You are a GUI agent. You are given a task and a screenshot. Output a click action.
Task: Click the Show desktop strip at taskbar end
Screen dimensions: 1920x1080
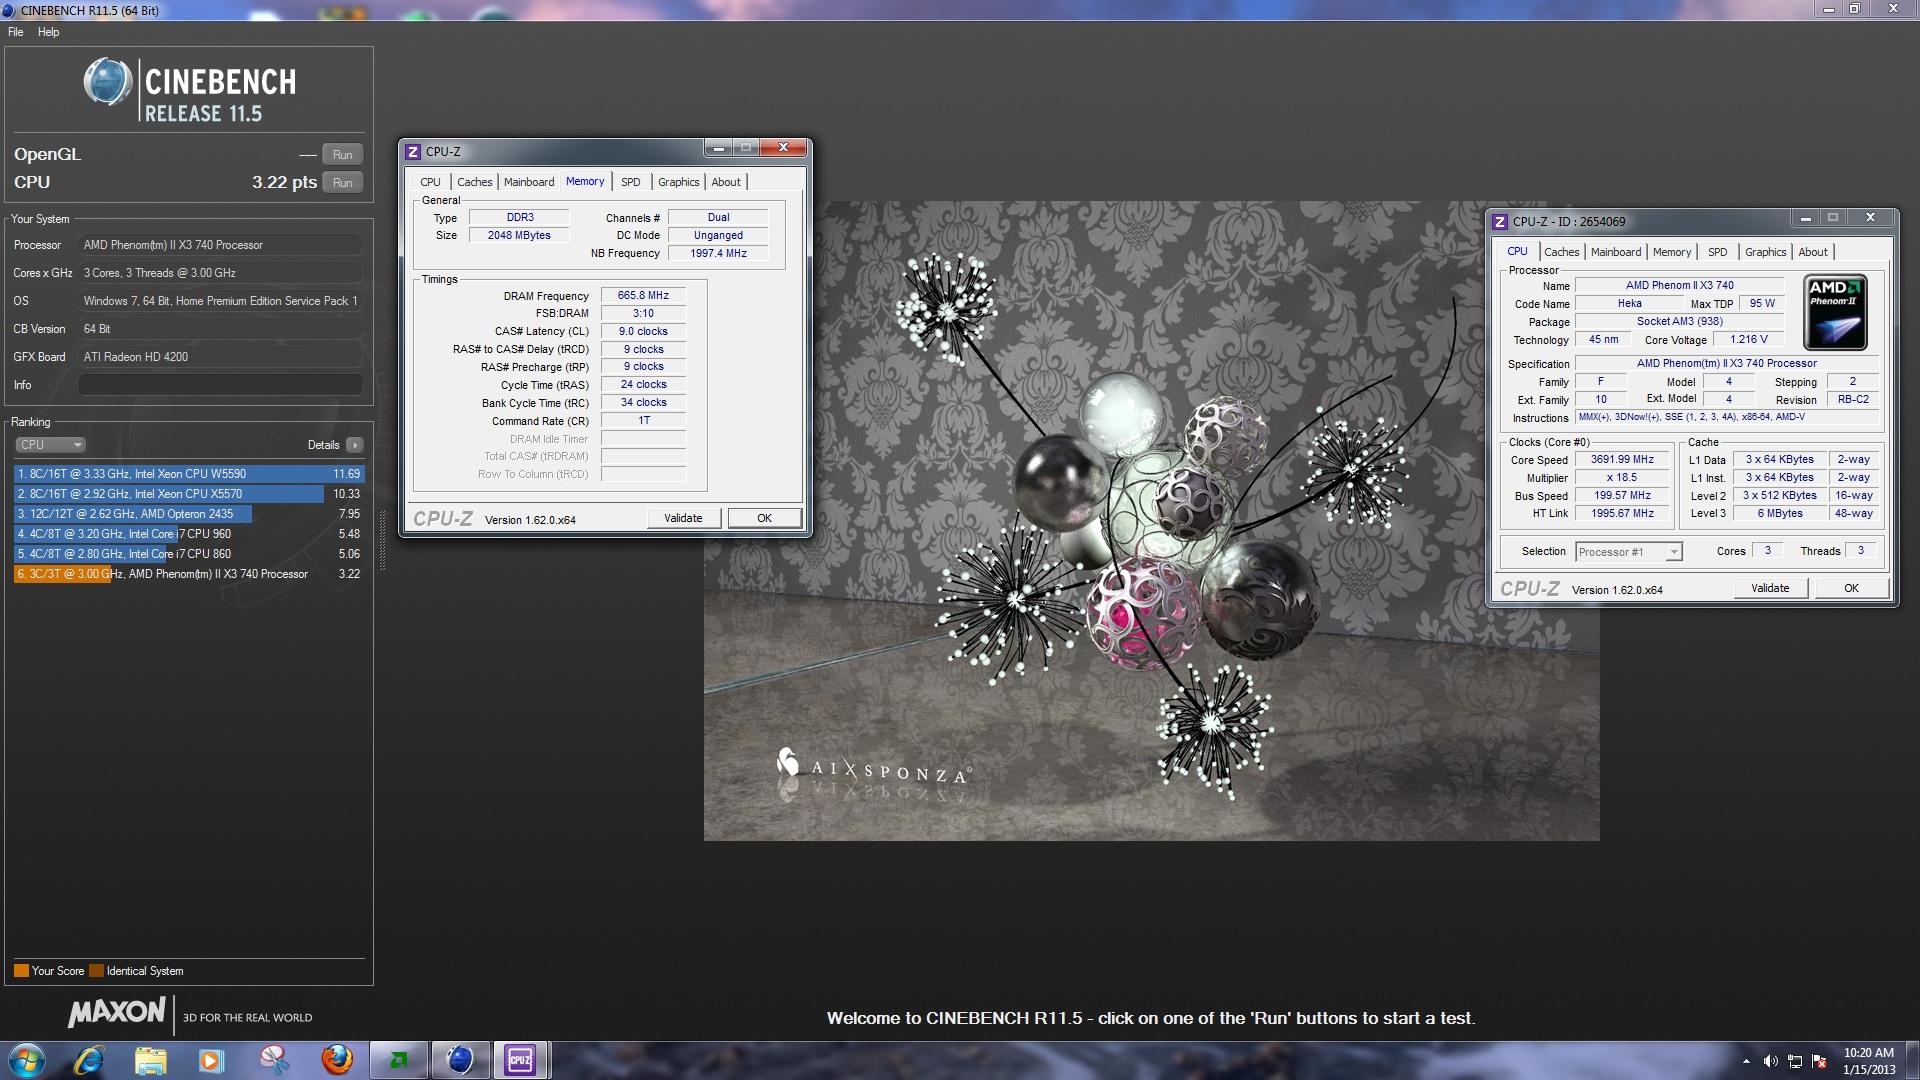[1912, 1060]
